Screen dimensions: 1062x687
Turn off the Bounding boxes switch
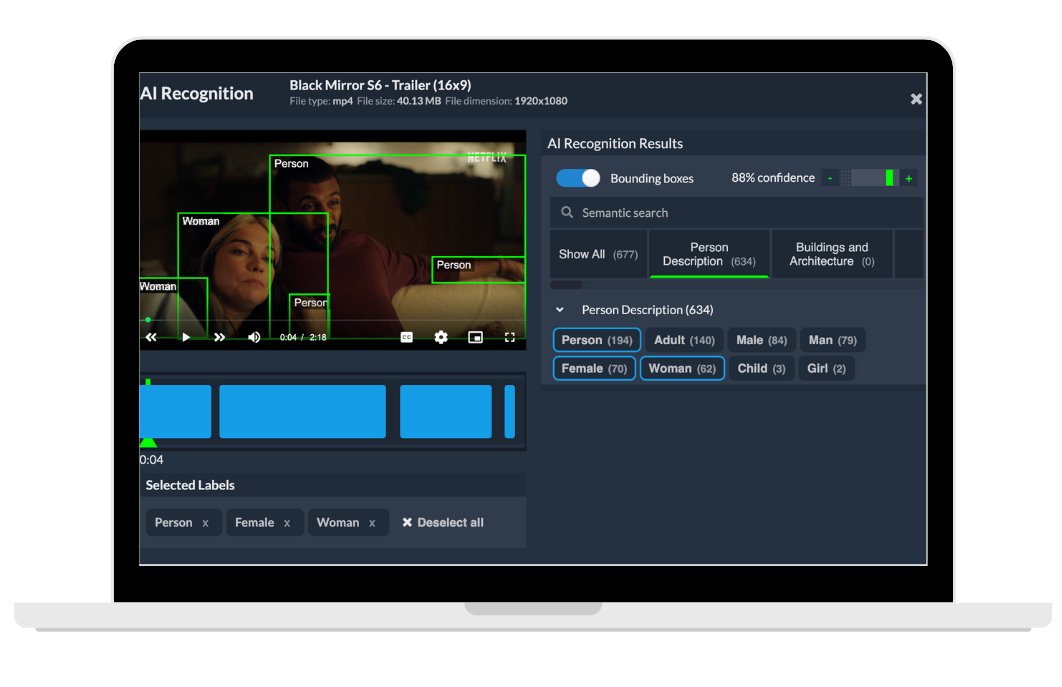pos(578,178)
